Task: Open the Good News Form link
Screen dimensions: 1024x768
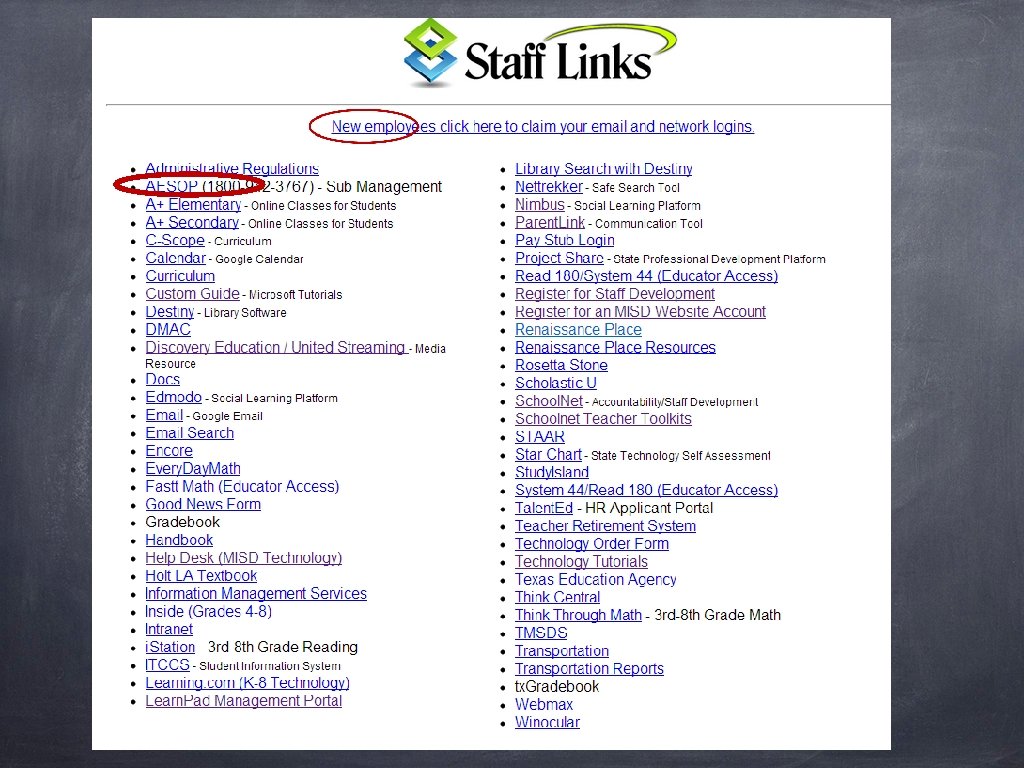Action: click(x=202, y=504)
